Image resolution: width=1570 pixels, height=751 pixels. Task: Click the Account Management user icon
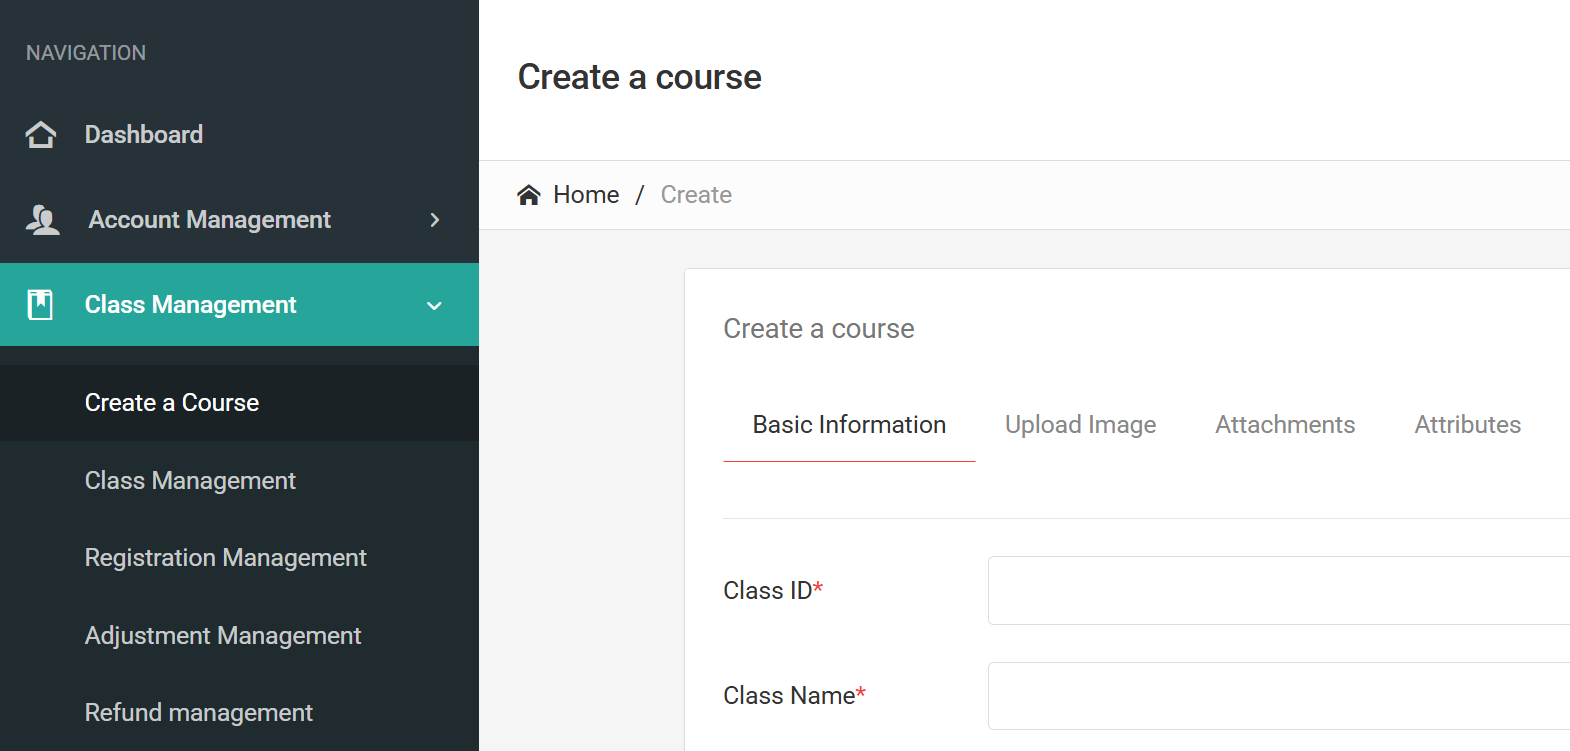pos(42,220)
